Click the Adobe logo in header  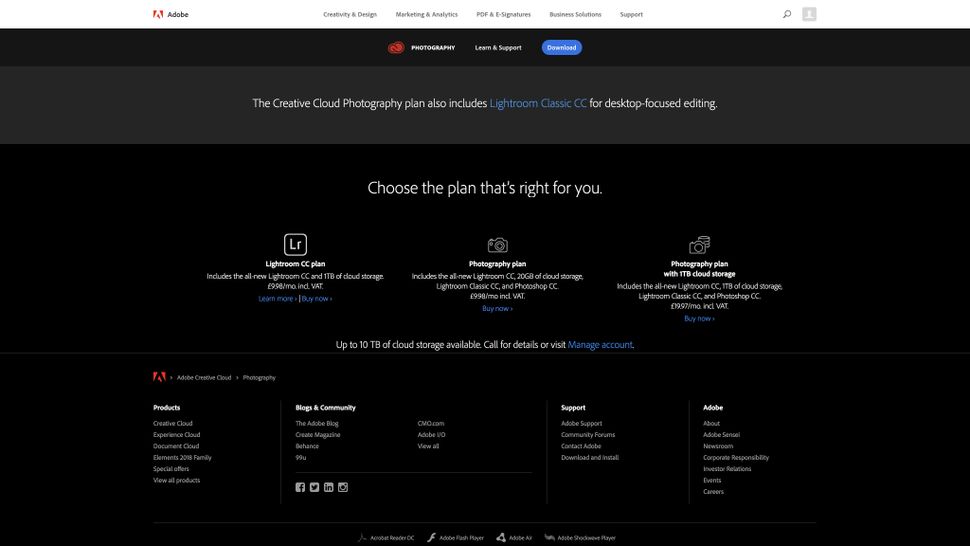point(171,14)
